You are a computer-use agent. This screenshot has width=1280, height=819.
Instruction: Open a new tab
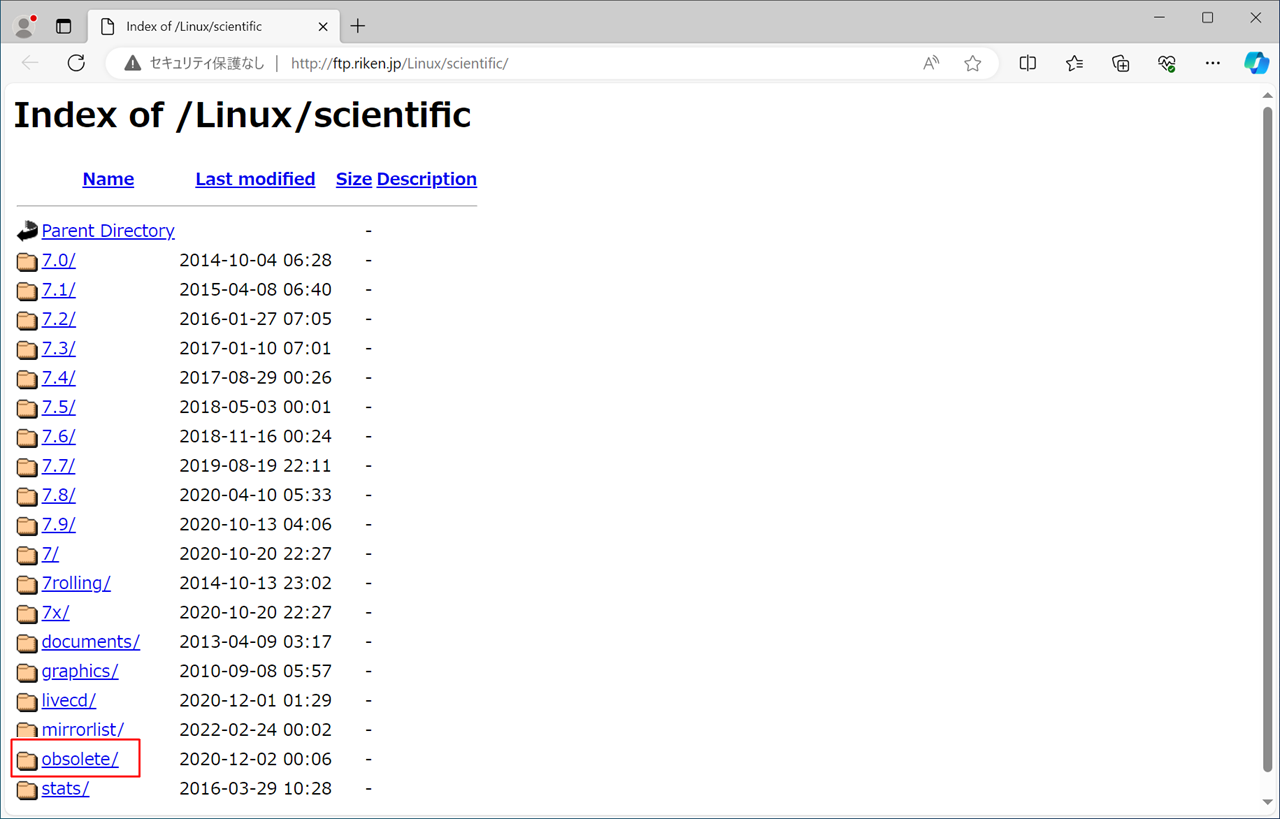pyautogui.click(x=358, y=26)
